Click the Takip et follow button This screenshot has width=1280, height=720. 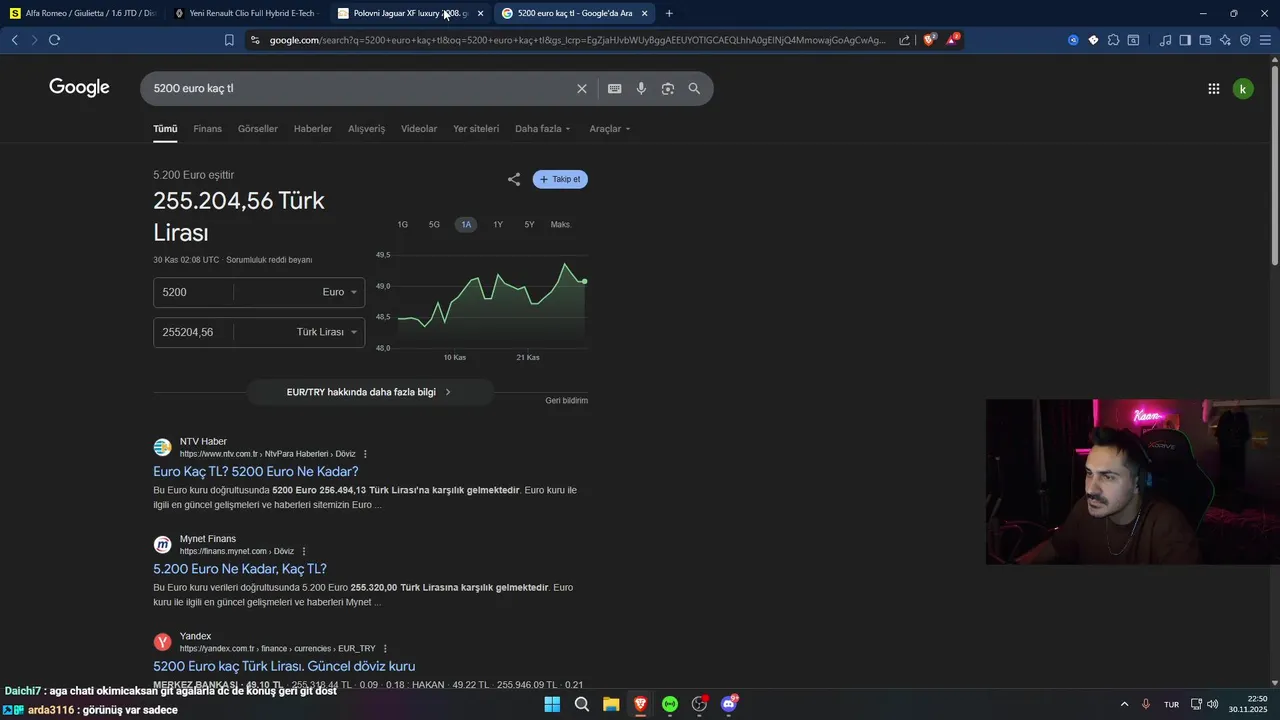pyautogui.click(x=560, y=179)
